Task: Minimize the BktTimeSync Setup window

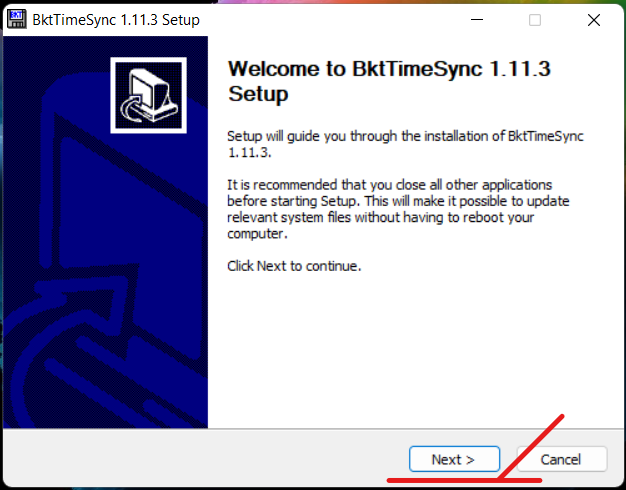Action: coord(477,20)
